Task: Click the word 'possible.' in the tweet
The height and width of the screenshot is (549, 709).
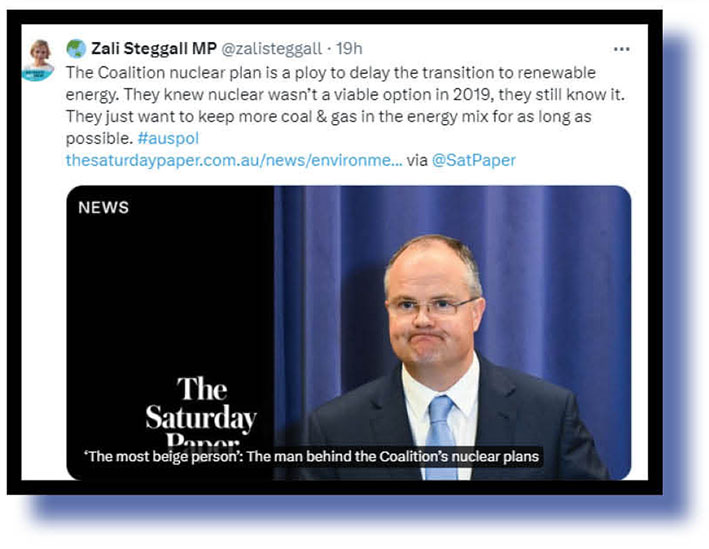Action: click(99, 138)
